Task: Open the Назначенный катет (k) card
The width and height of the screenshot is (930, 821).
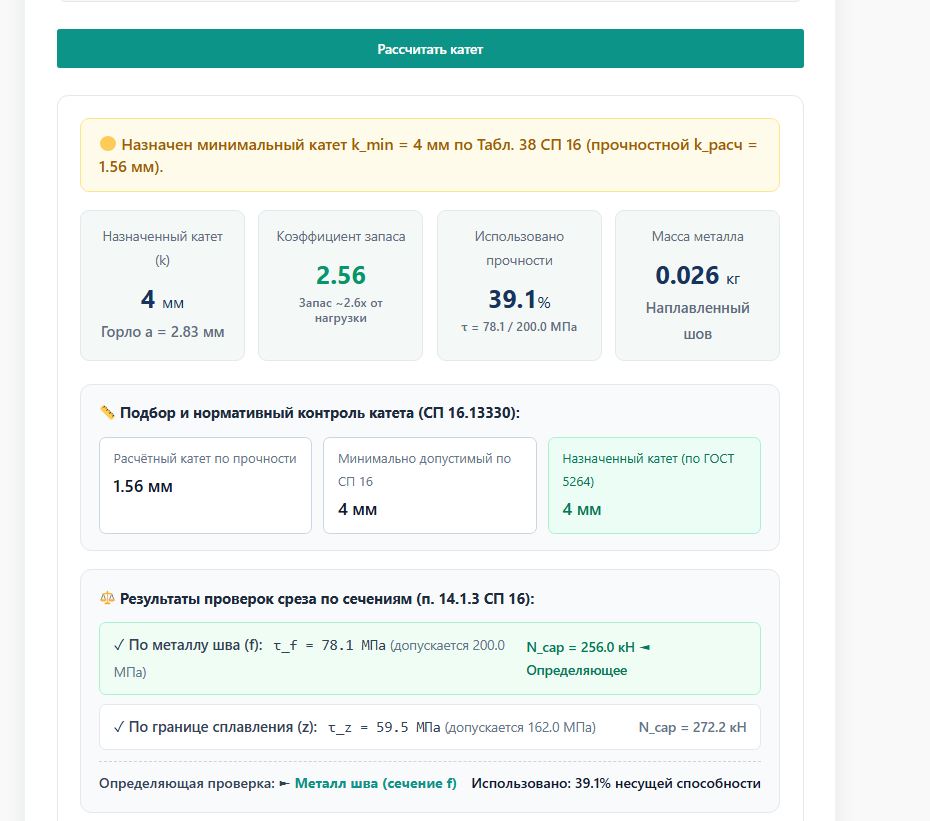Action: click(163, 285)
